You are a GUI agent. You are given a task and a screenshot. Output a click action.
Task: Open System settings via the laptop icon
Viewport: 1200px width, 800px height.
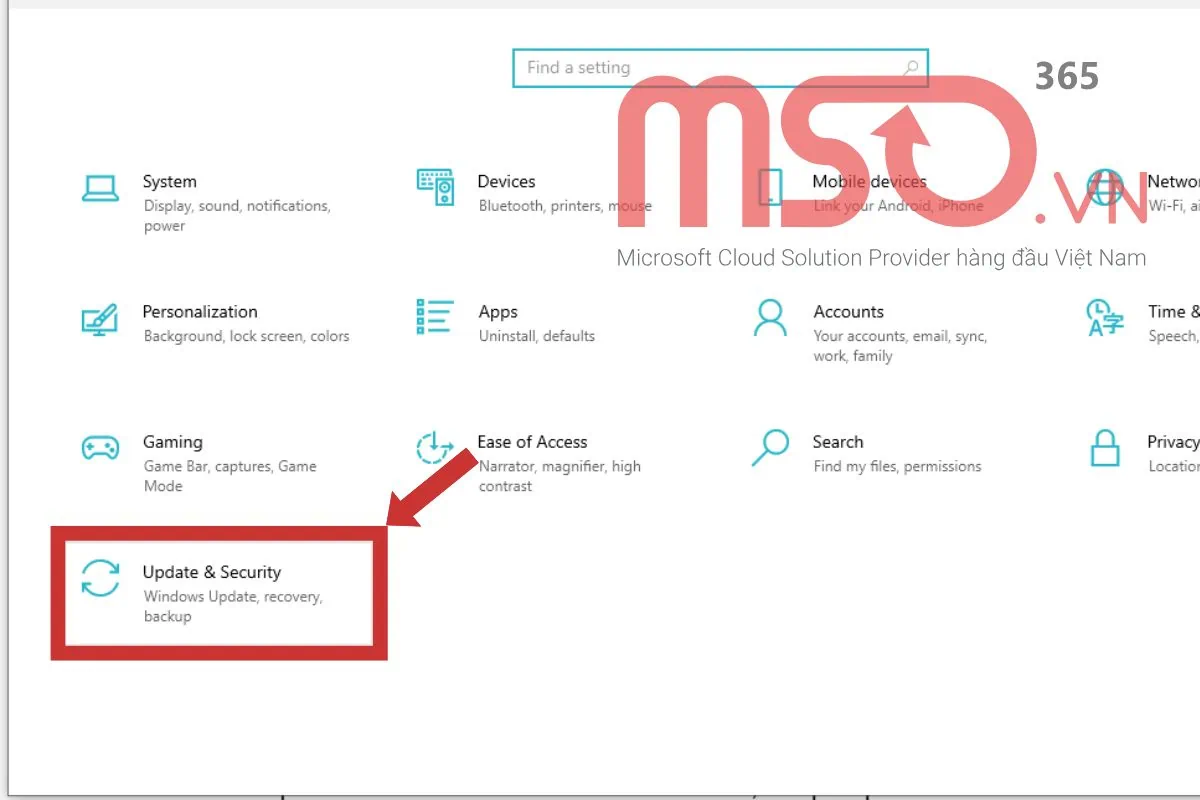(99, 190)
